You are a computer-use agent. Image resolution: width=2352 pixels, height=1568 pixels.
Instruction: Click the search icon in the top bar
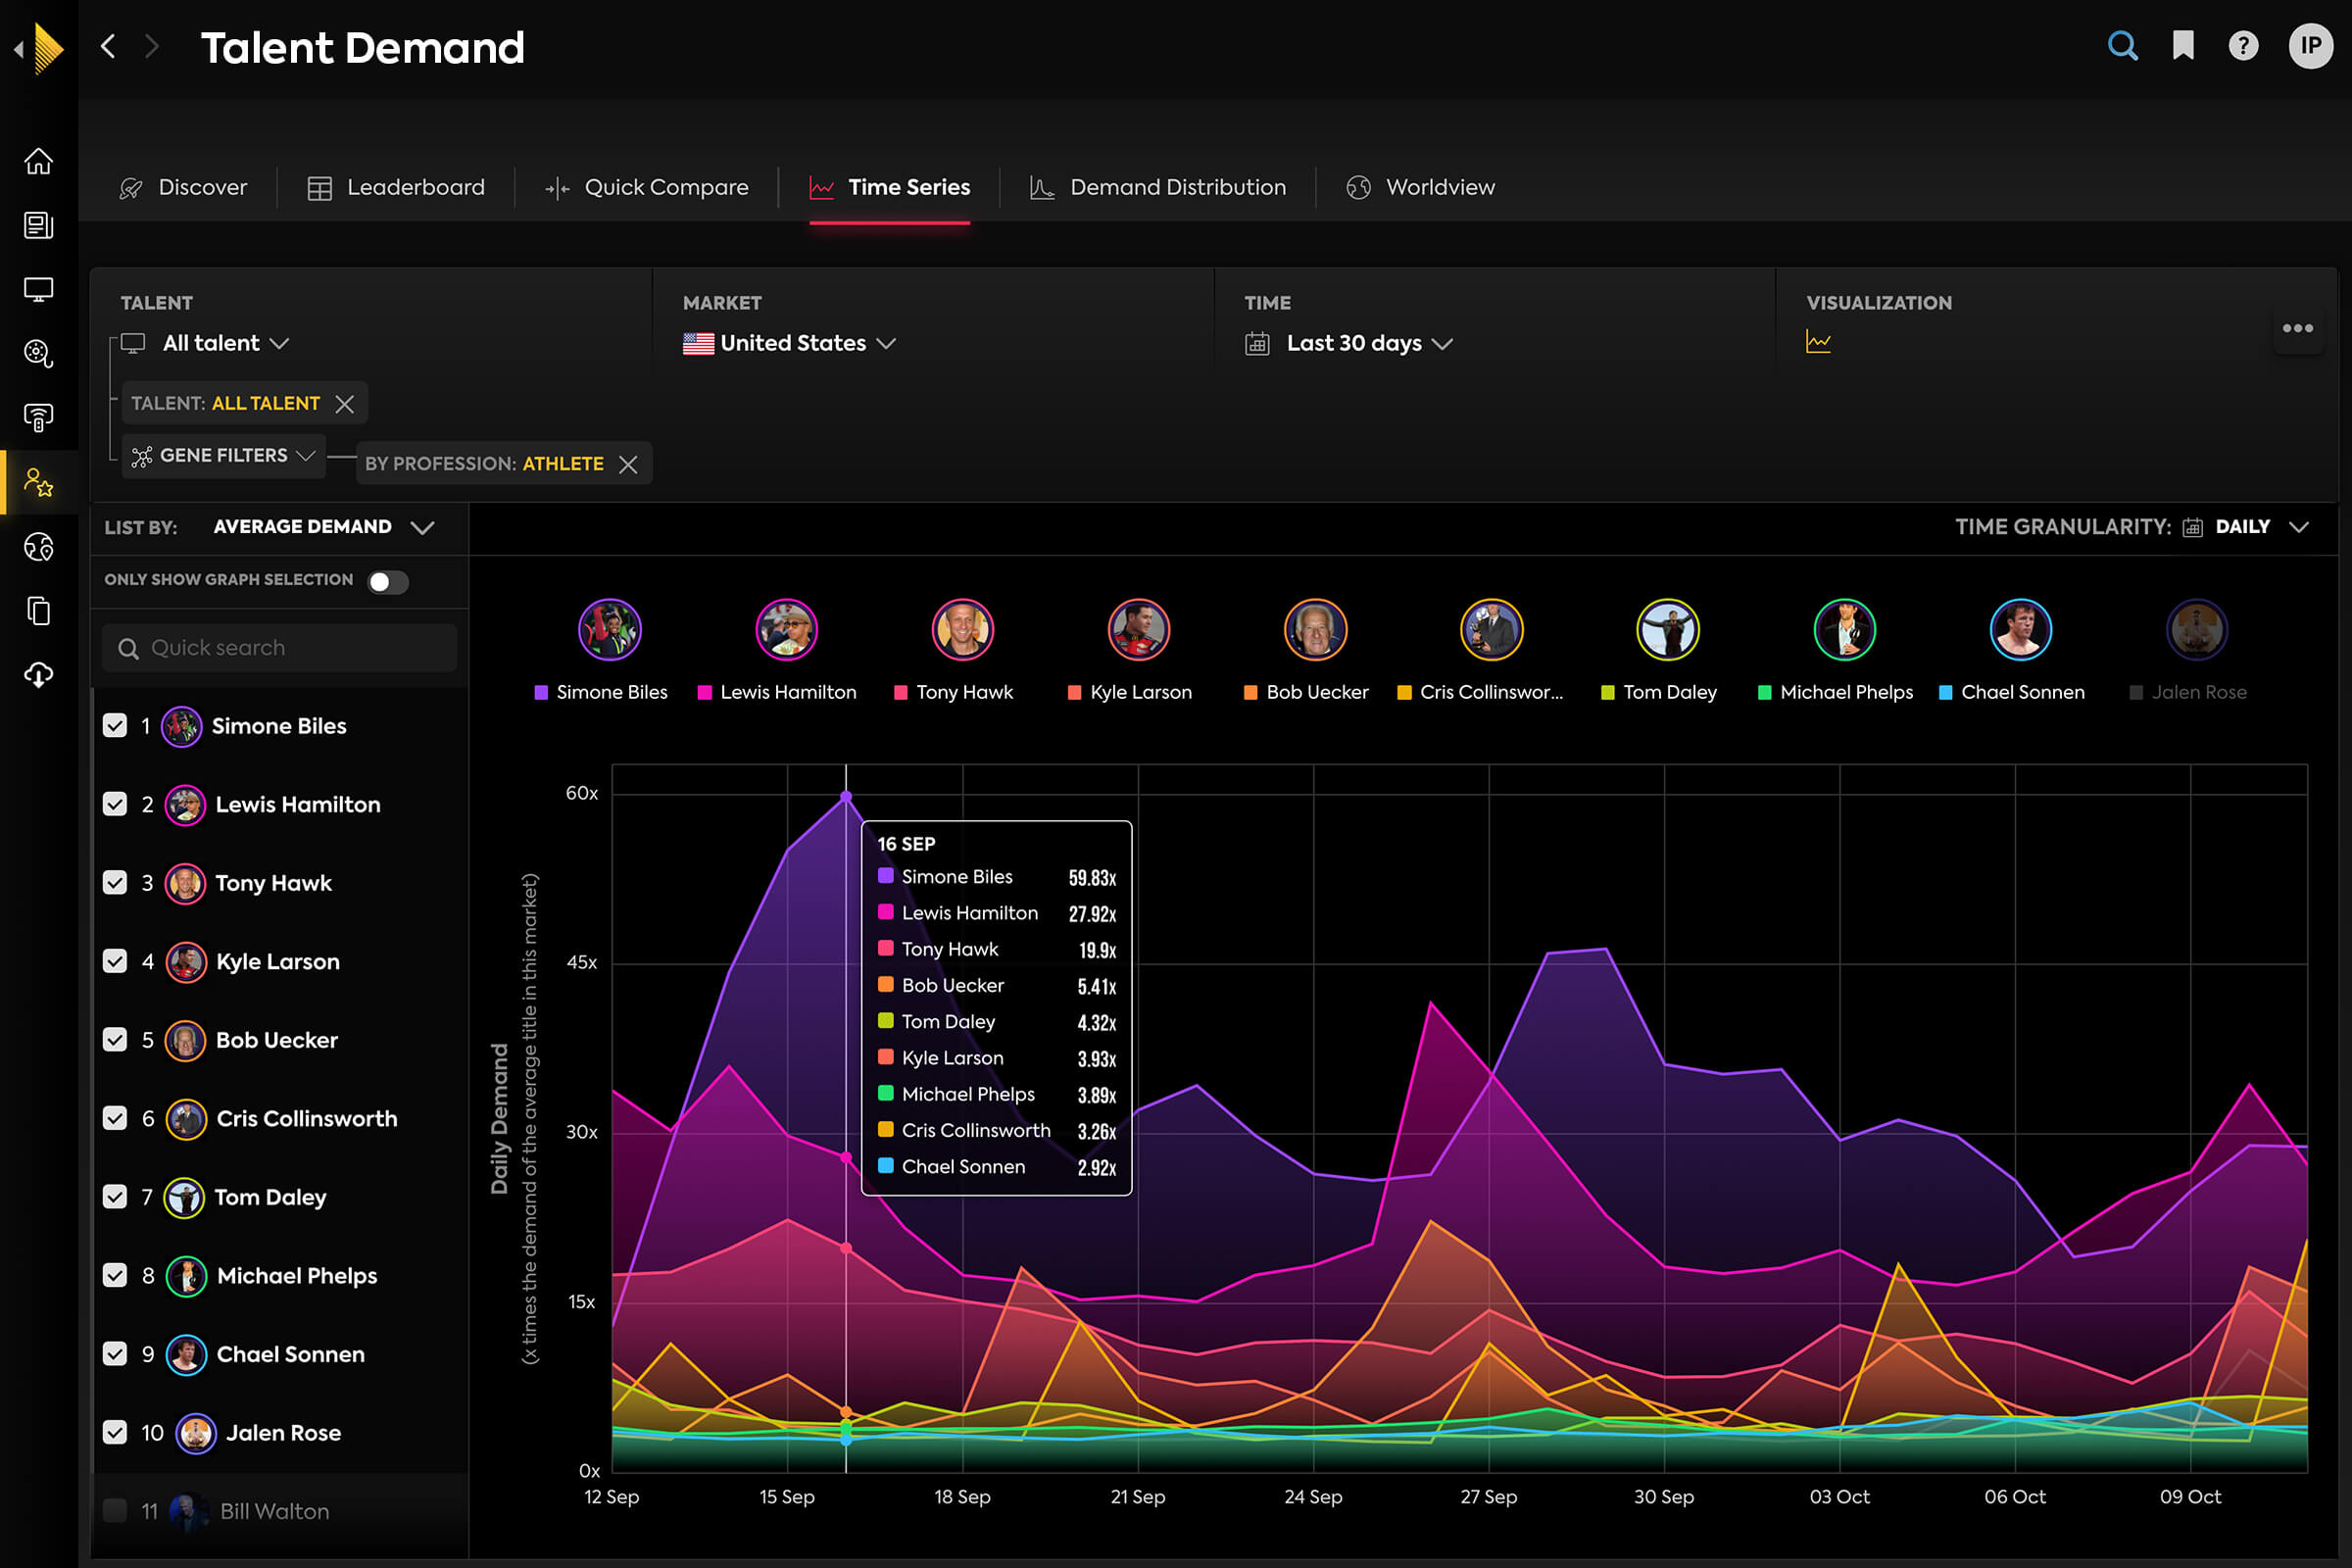click(x=2122, y=45)
